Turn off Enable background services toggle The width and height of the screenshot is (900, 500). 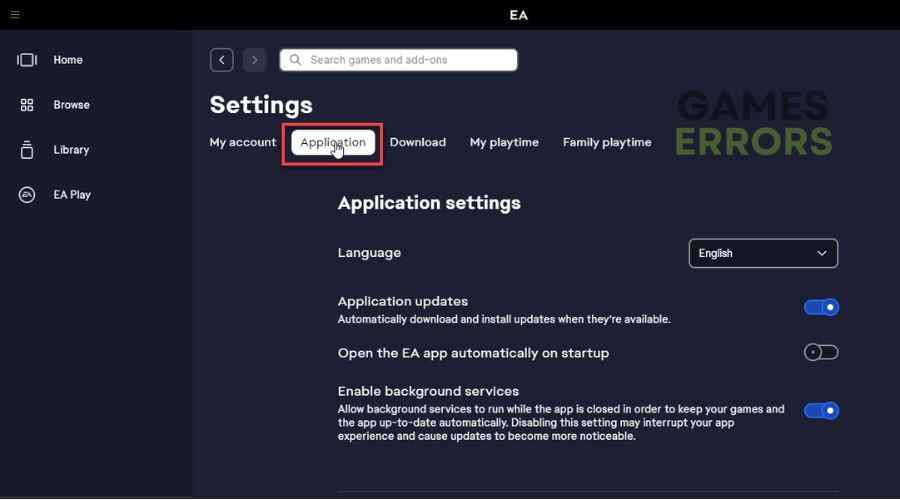(821, 410)
